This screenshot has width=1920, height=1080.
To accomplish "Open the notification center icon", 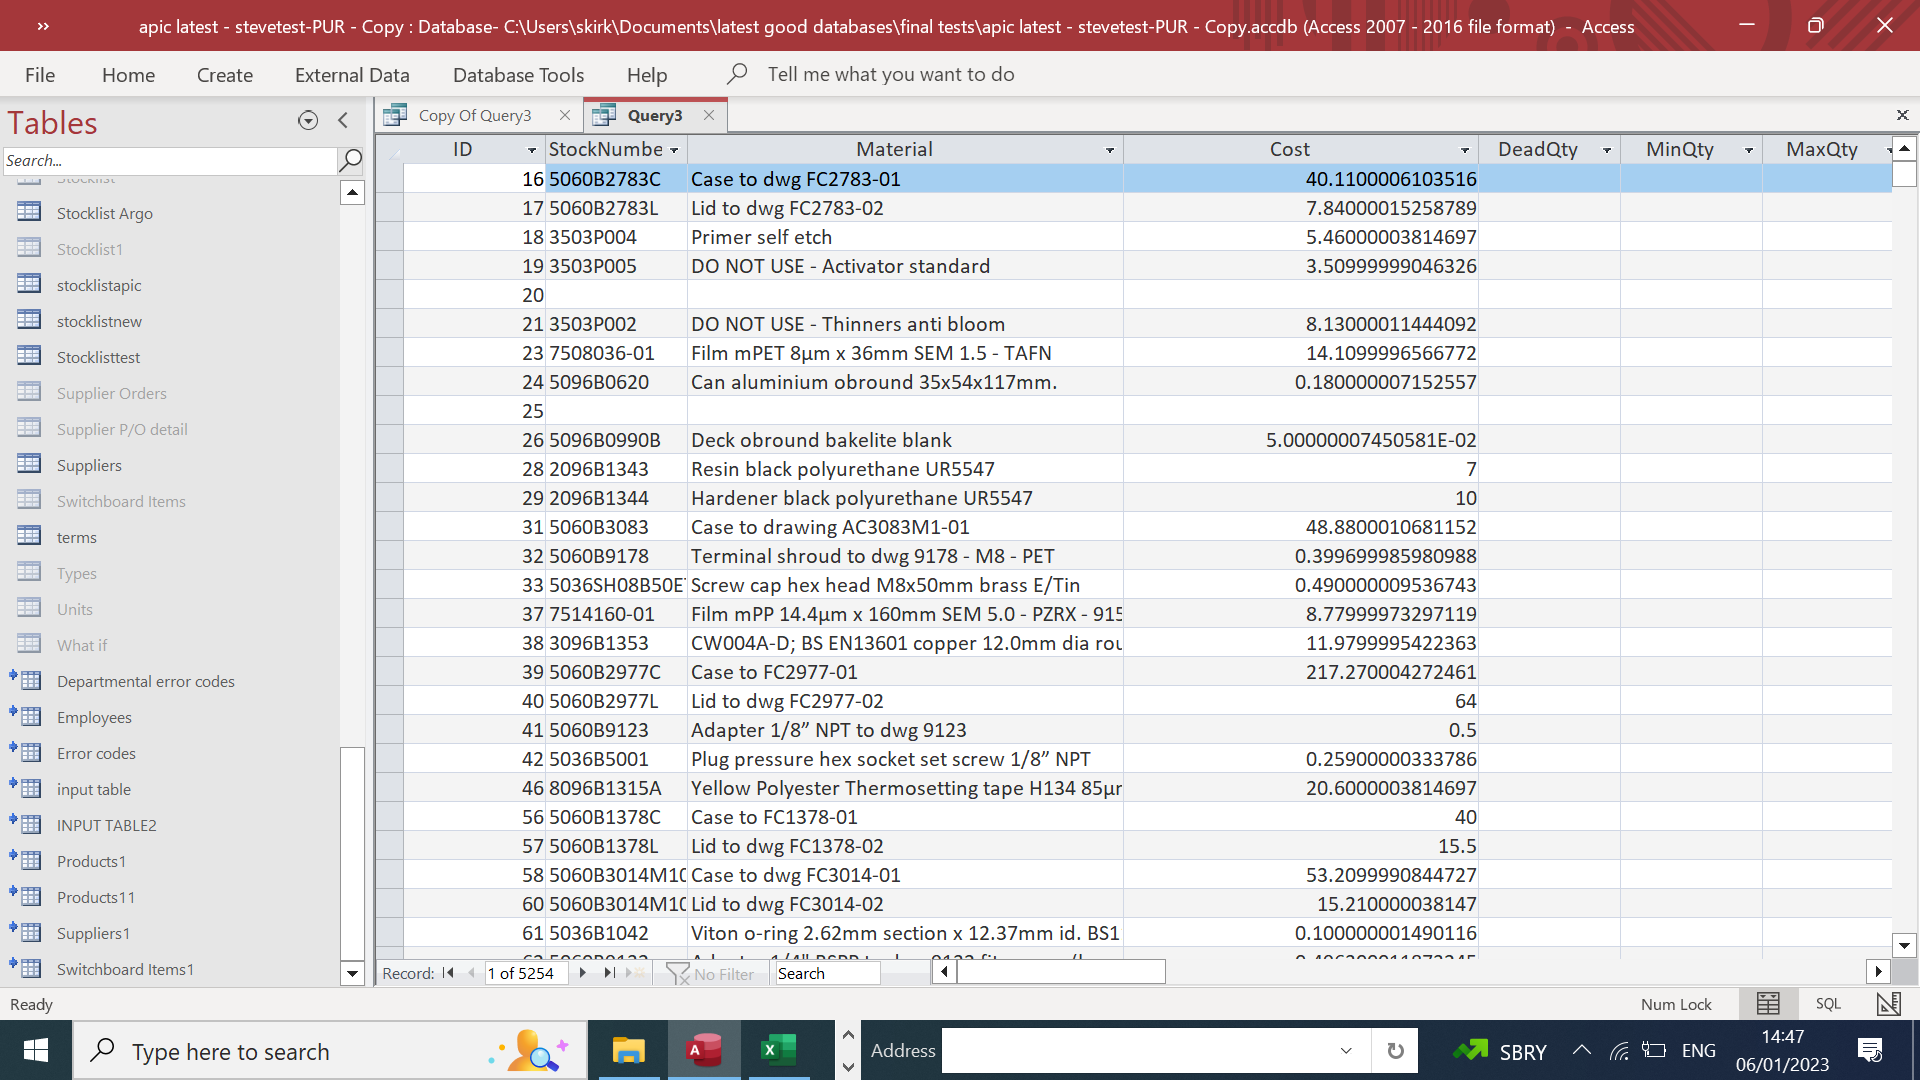I will click(x=1870, y=1050).
